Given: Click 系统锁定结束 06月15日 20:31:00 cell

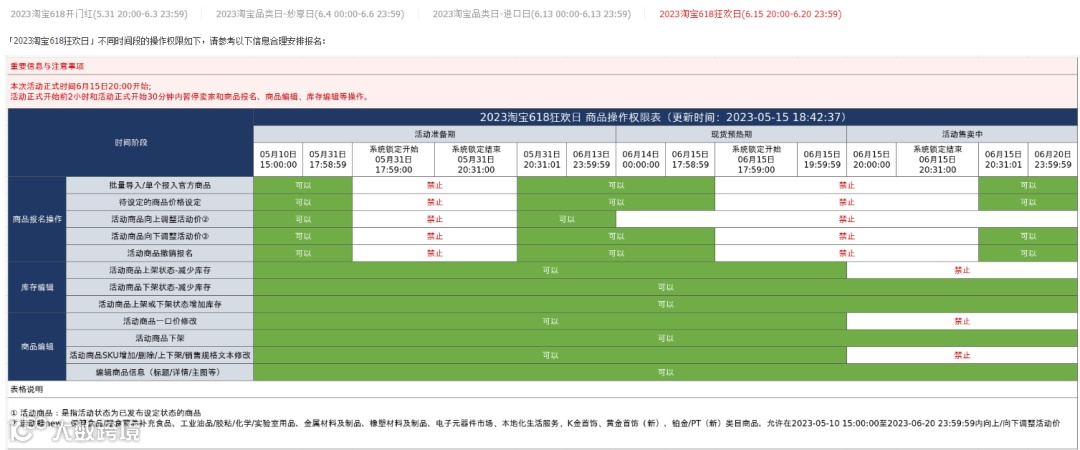Looking at the screenshot, I should (937, 159).
